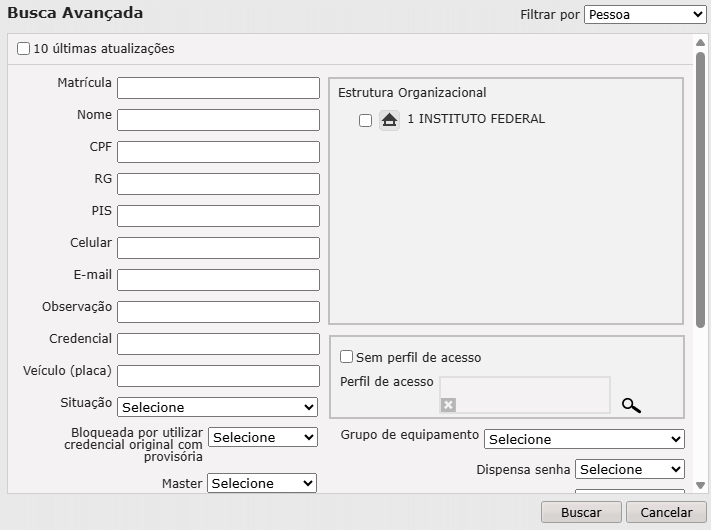Click the magnifier icon for Perfil de acesso
Screen dimensions: 711x530
pos(631,405)
